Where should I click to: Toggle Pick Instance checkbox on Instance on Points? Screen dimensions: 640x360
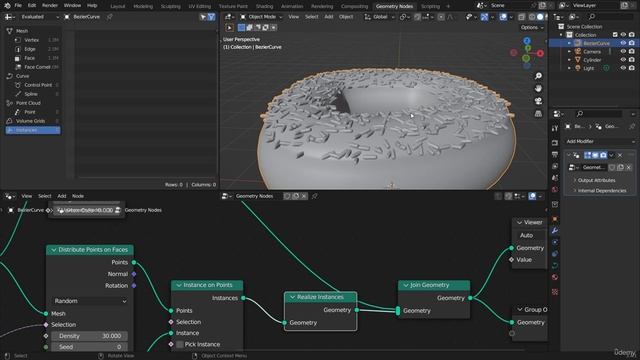coord(180,344)
